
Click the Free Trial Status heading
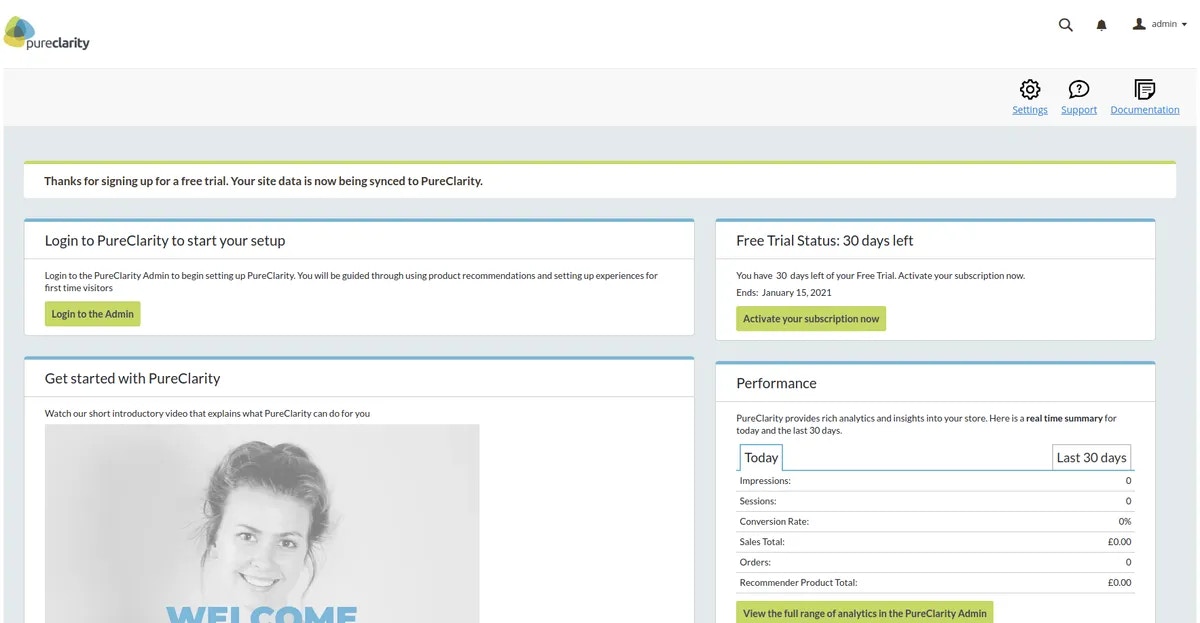(825, 241)
